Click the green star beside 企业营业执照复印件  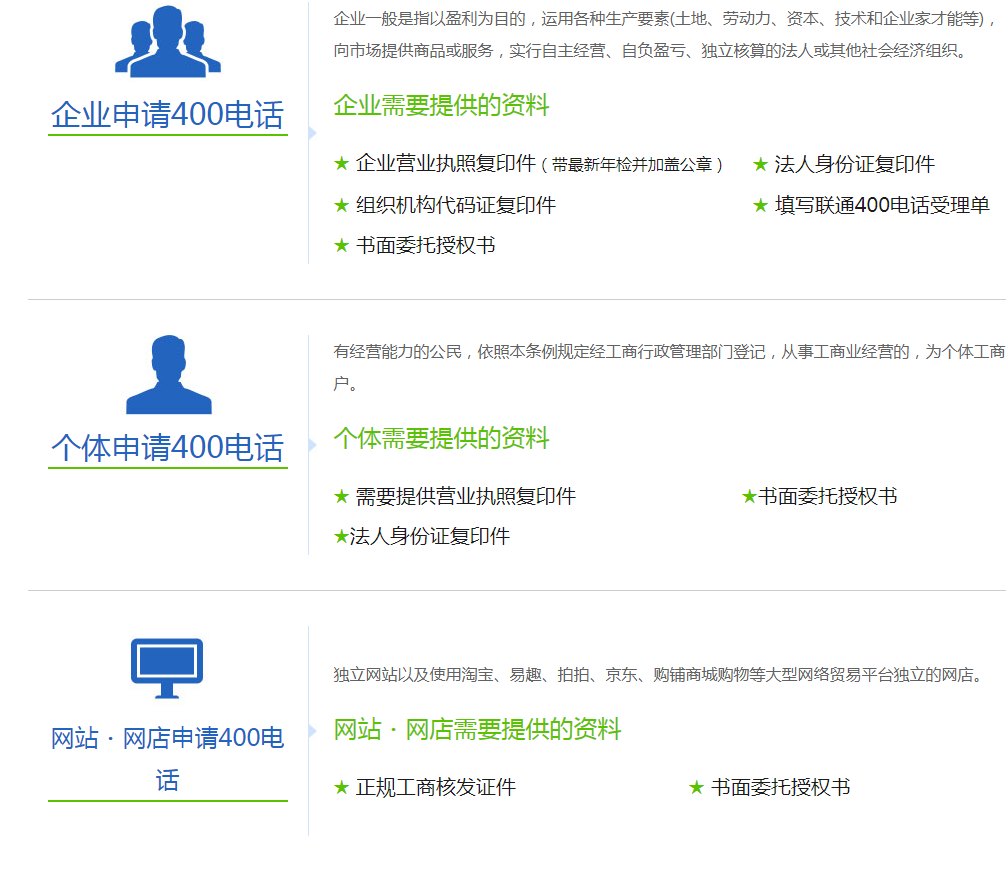click(x=341, y=164)
